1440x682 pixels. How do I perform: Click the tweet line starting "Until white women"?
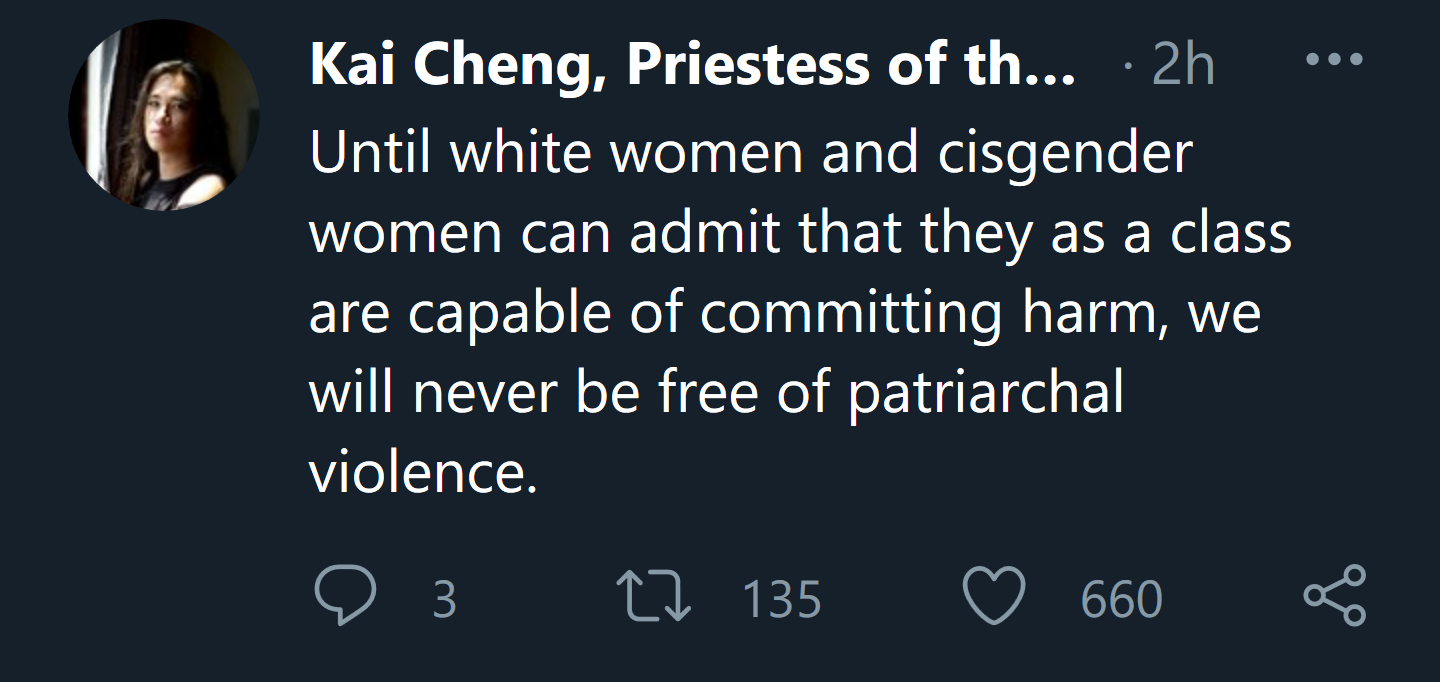coord(750,154)
